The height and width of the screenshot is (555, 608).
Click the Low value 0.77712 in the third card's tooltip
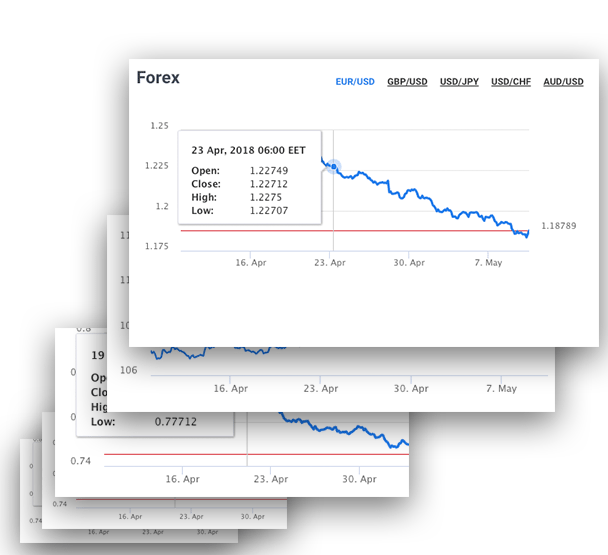pyautogui.click(x=175, y=422)
